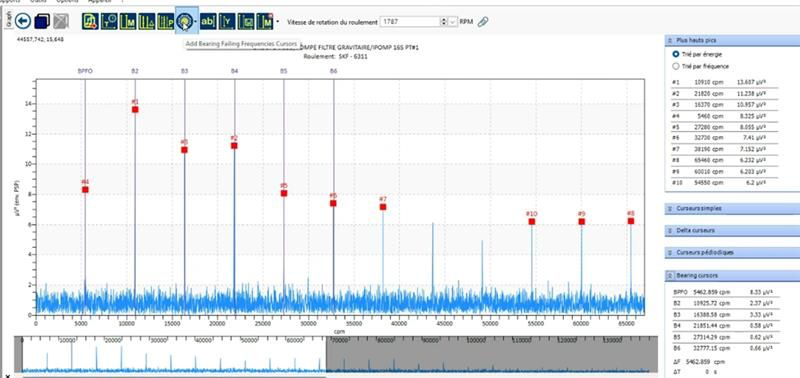The width and height of the screenshot is (800, 378).
Task: Click the B4 cursor label above the graph
Action: pyautogui.click(x=235, y=71)
